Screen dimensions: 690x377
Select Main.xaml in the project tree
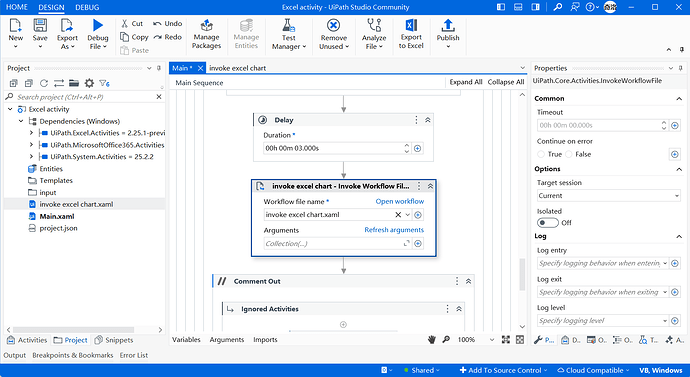(57, 216)
